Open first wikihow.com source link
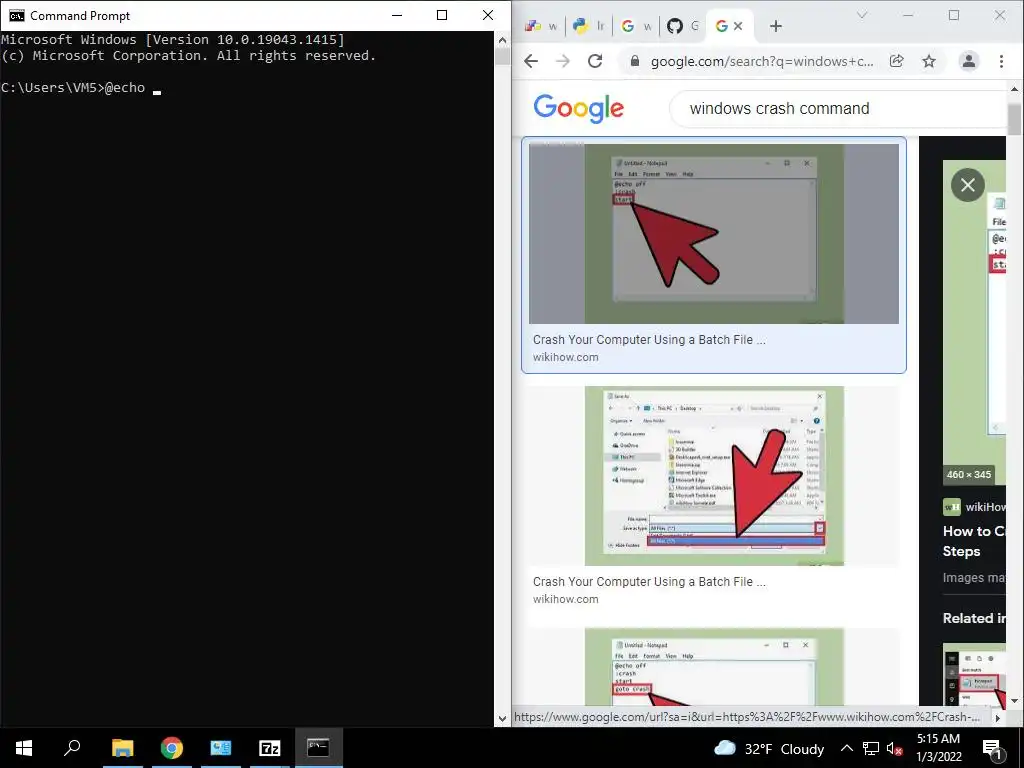Viewport: 1024px width, 768px height. 566,357
